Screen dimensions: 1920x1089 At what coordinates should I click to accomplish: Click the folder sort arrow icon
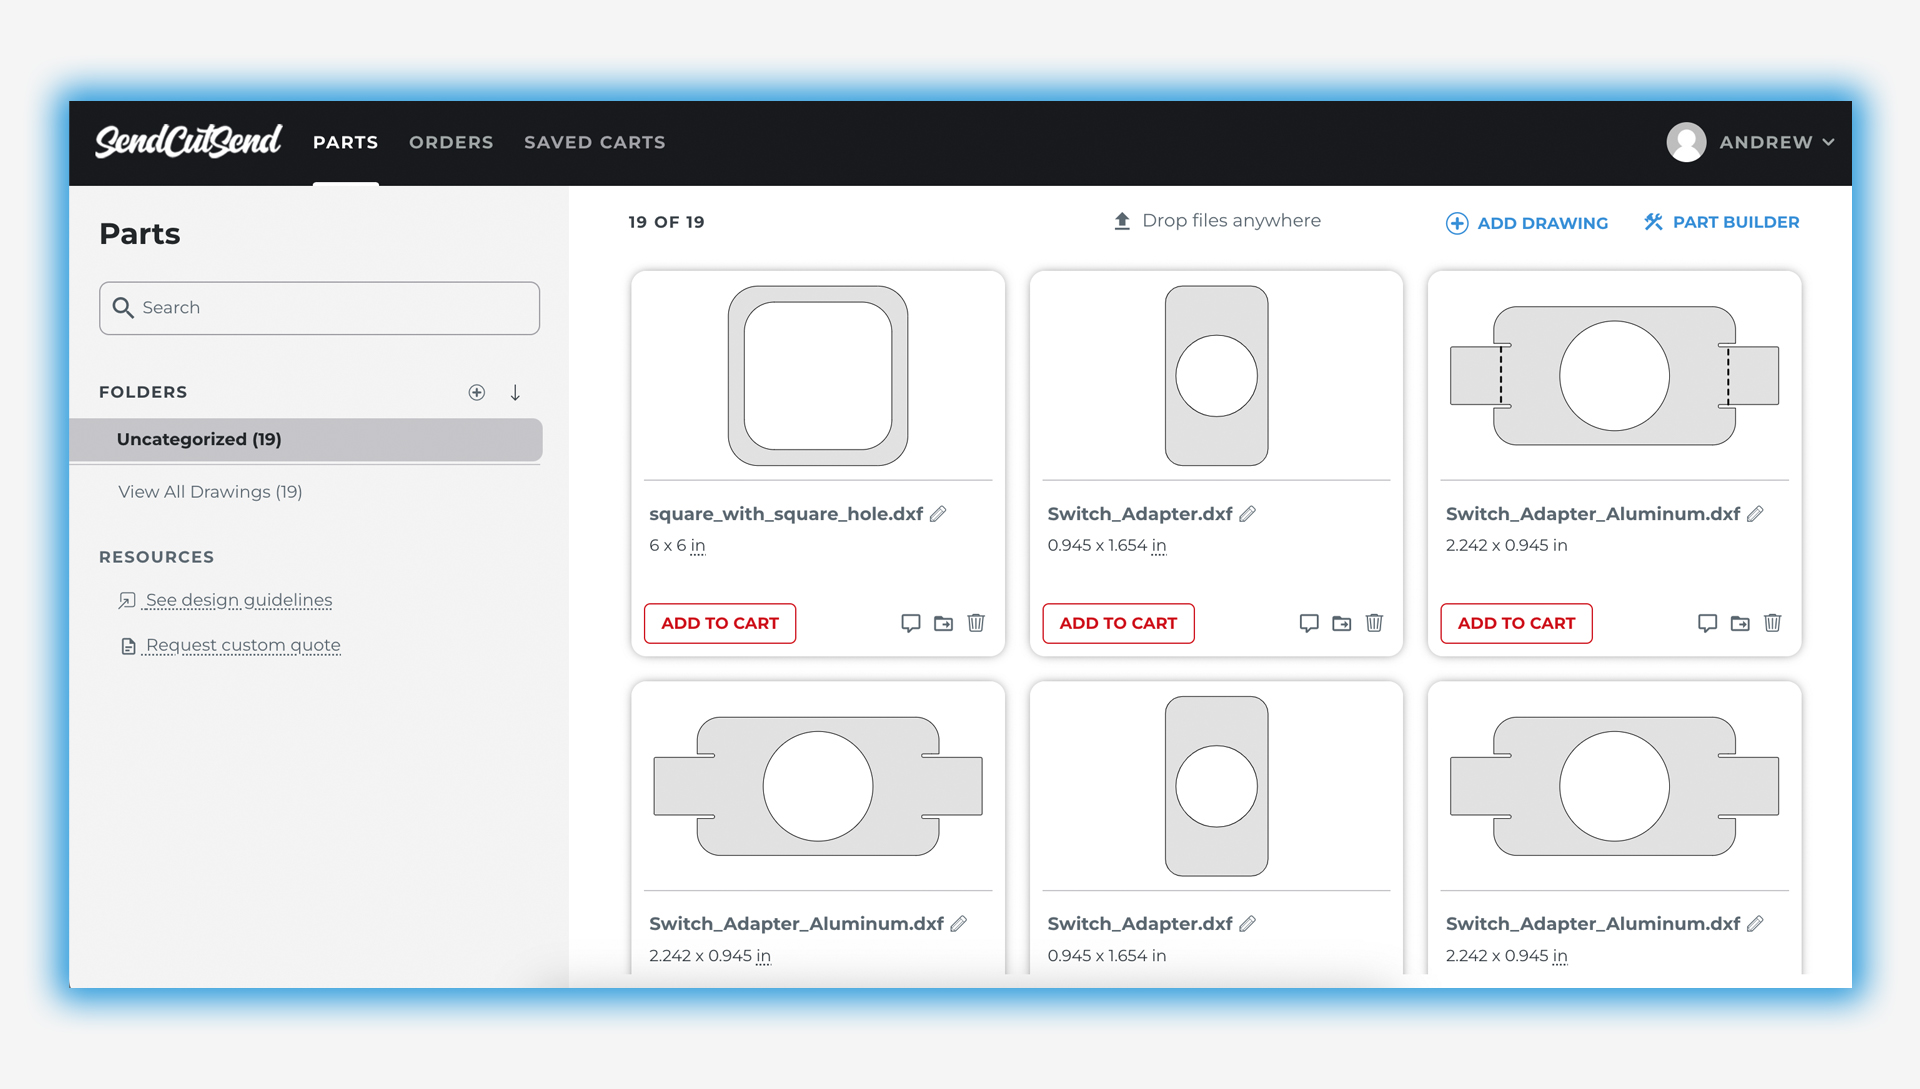pos(515,393)
